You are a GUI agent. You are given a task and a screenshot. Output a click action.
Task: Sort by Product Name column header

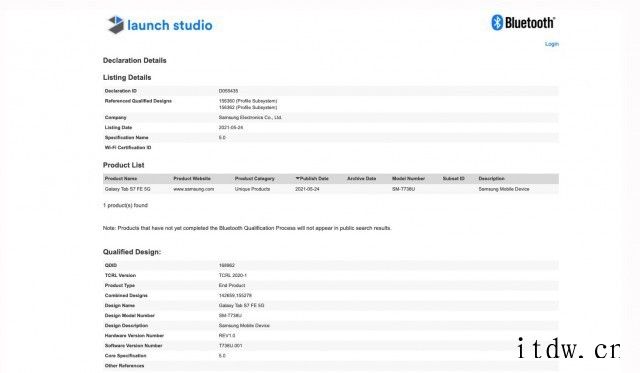[121, 179]
